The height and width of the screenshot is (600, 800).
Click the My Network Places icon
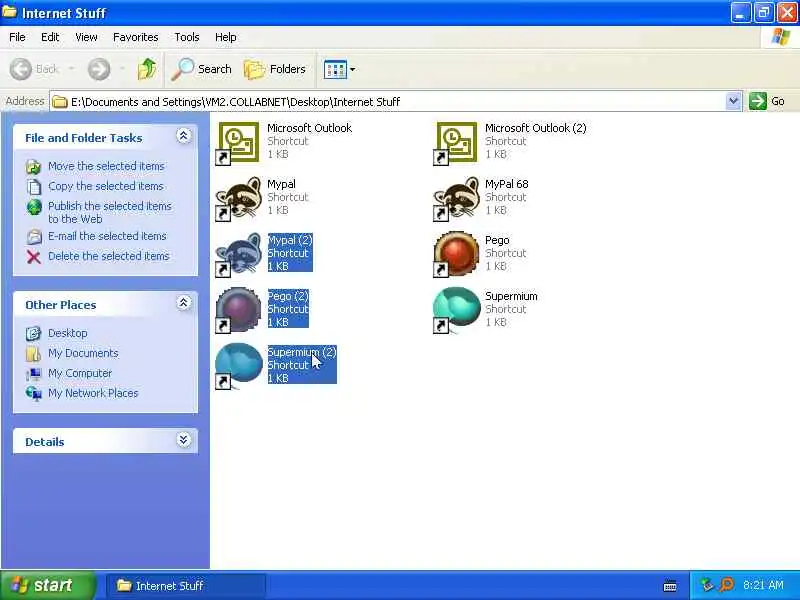[34, 393]
